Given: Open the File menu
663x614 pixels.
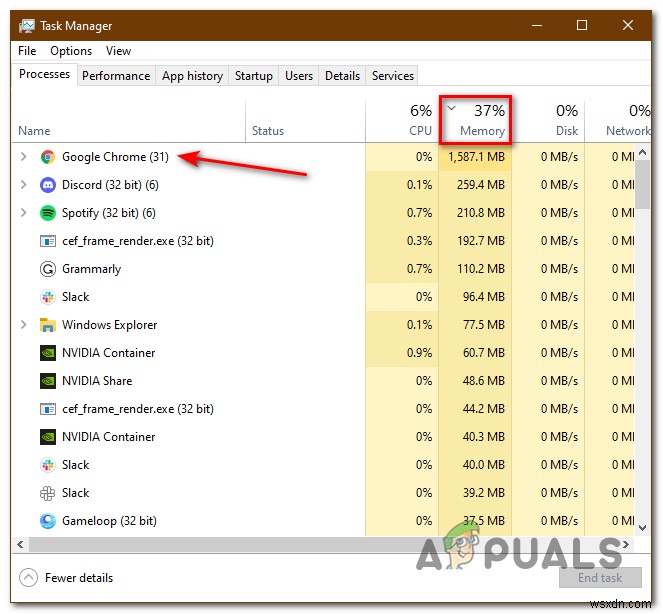Looking at the screenshot, I should [x=27, y=51].
